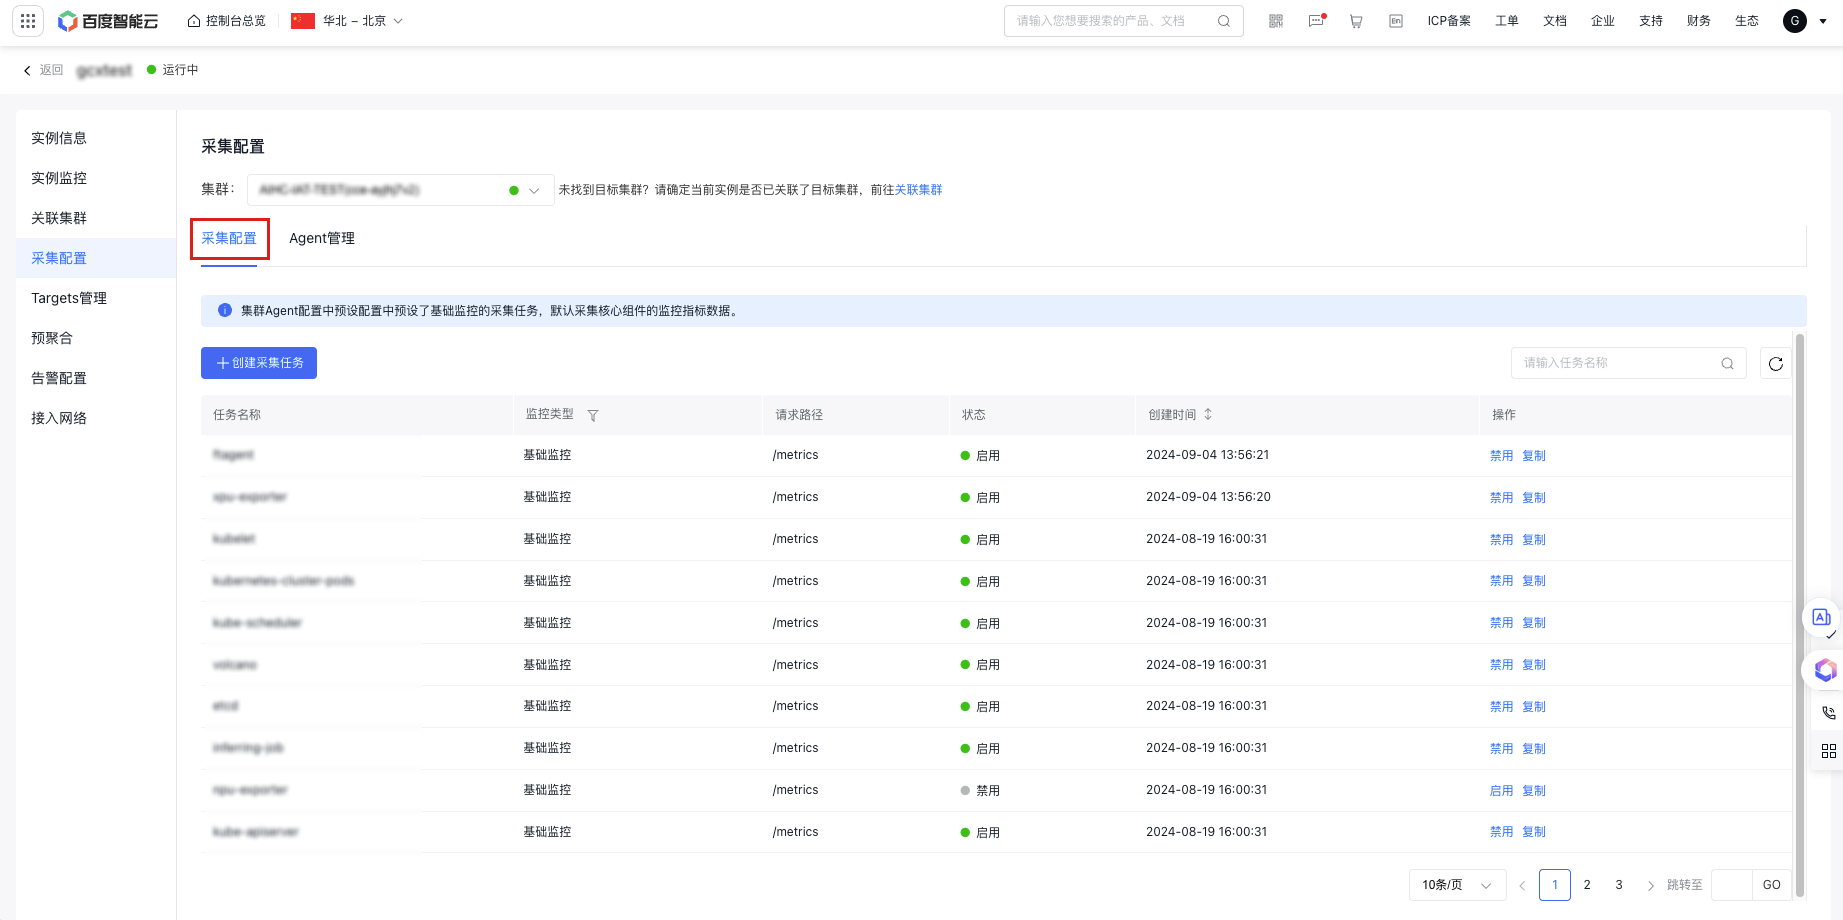The image size is (1843, 920).
Task: Click the phone contact floating icon
Action: pyautogui.click(x=1829, y=713)
